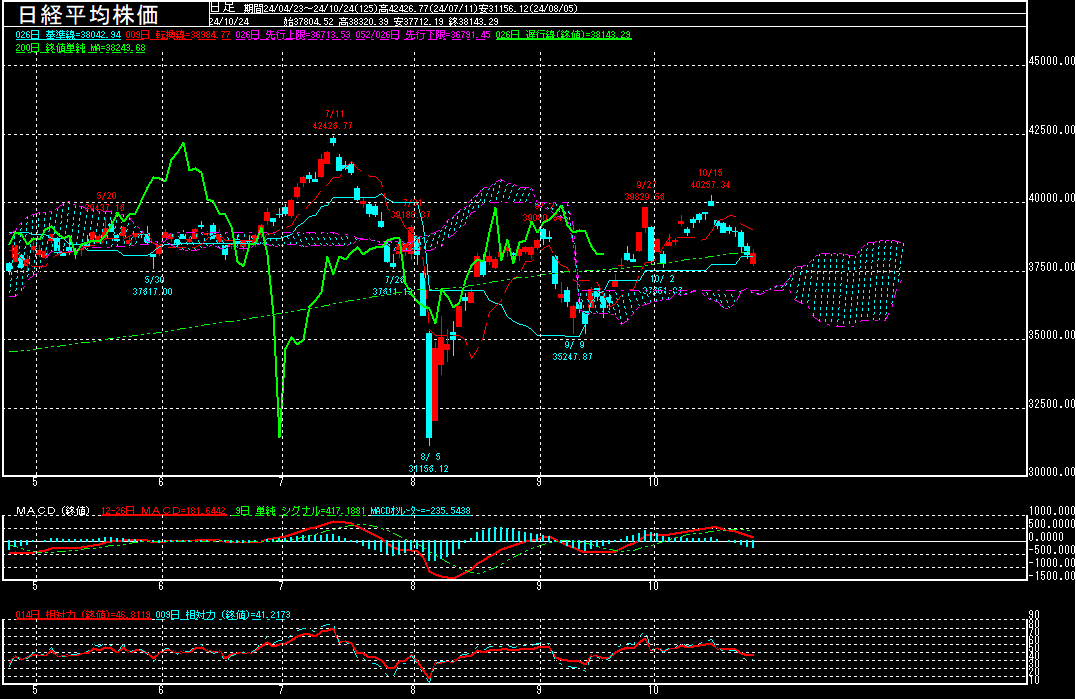Click the 32500.00 price axis label

[x=1051, y=403]
